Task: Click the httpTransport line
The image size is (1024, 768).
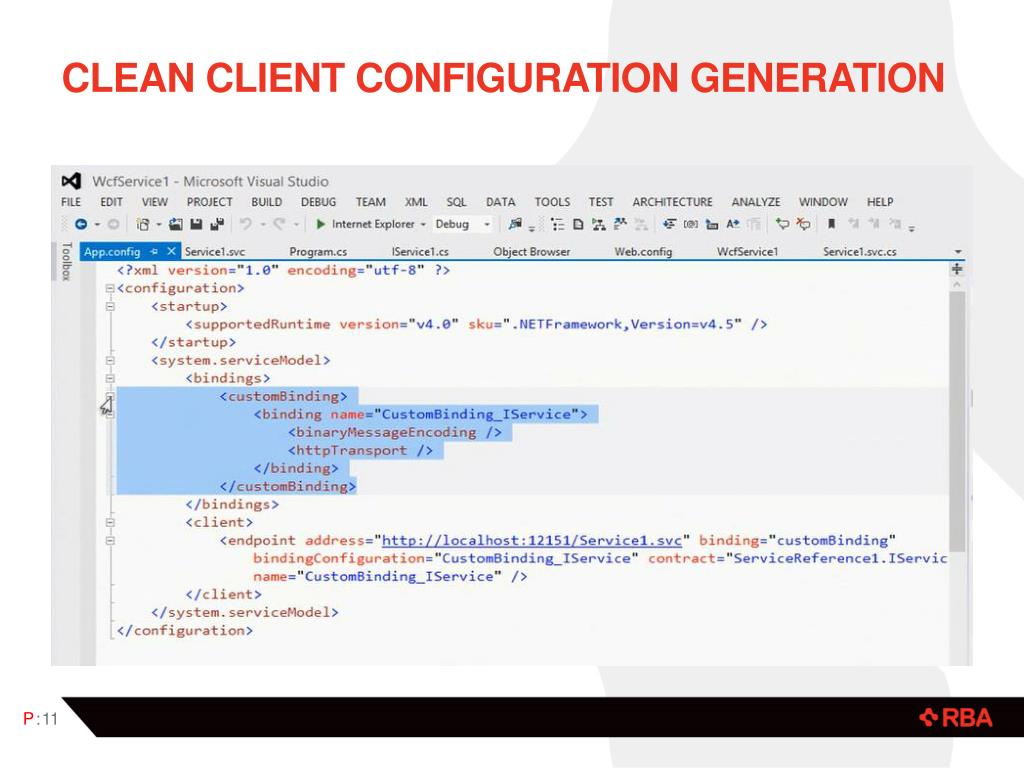Action: pyautogui.click(x=360, y=451)
